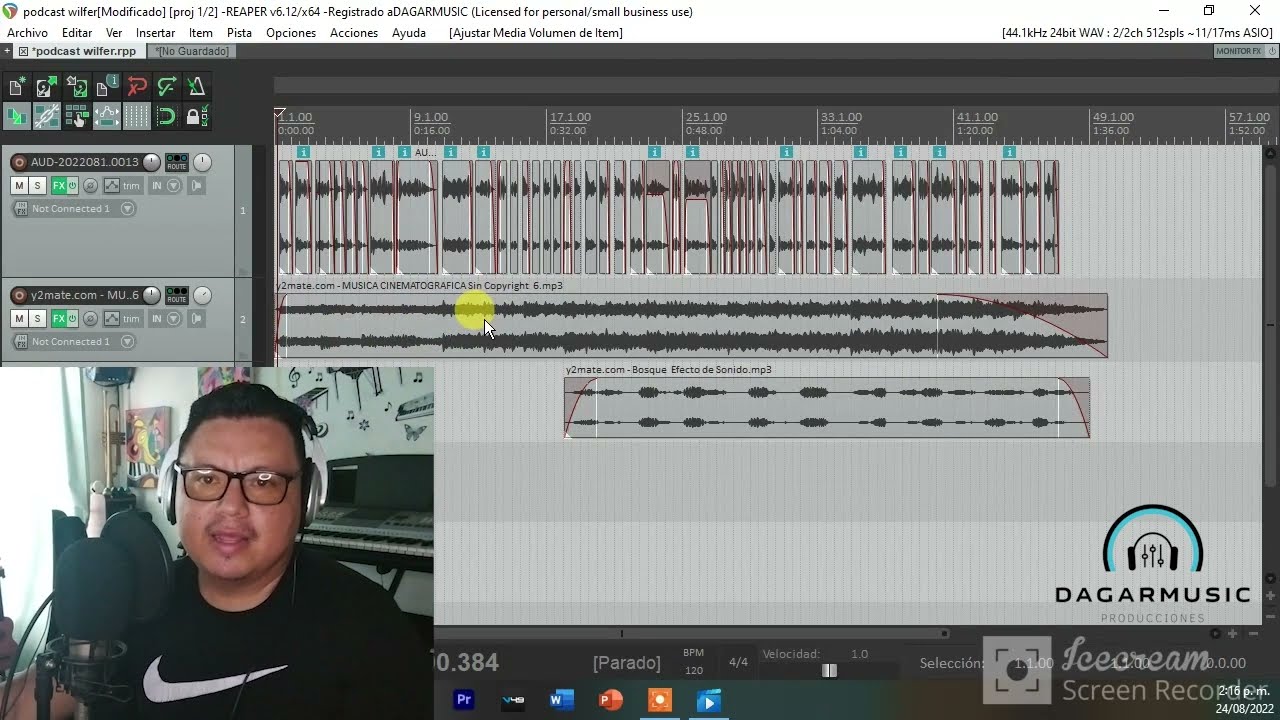Image resolution: width=1280 pixels, height=720 pixels.
Task: Open FX chain for AUD-2022081..0013 track
Action: (x=59, y=185)
